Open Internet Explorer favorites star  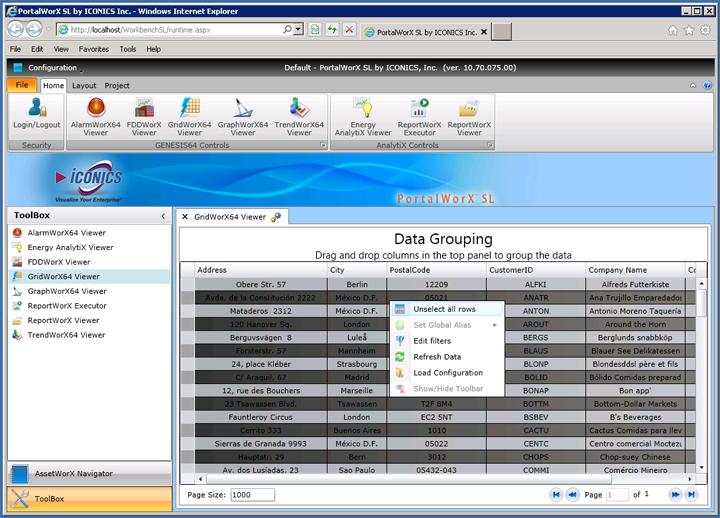(x=689, y=30)
